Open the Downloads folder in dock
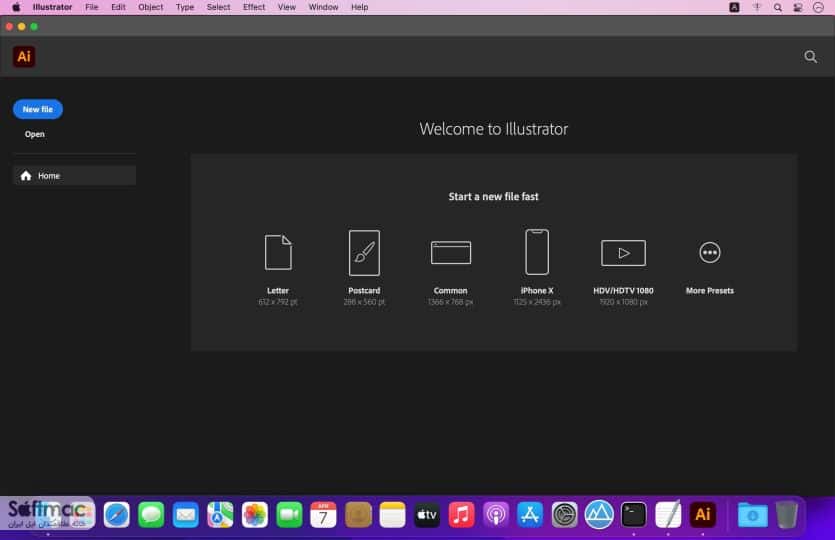 click(x=752, y=515)
